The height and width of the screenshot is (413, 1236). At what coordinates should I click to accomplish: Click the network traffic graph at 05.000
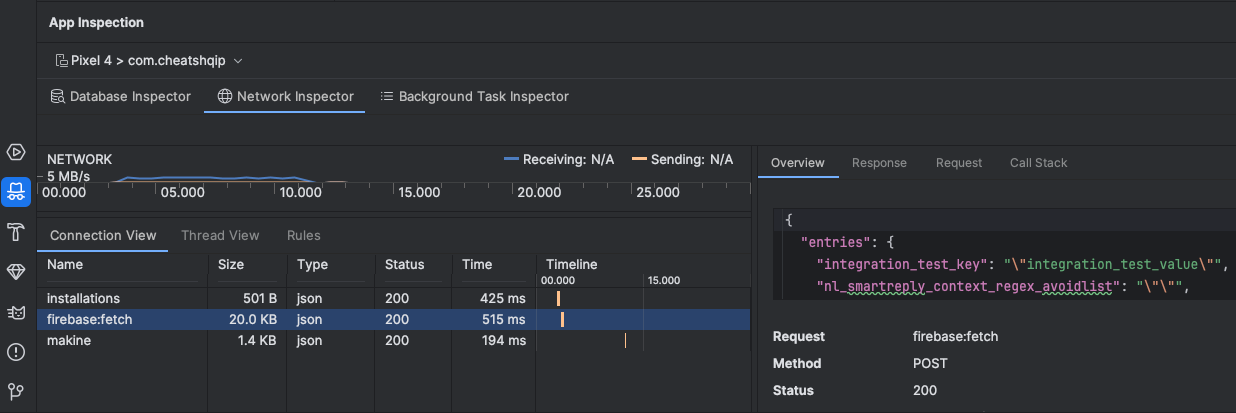coord(182,182)
